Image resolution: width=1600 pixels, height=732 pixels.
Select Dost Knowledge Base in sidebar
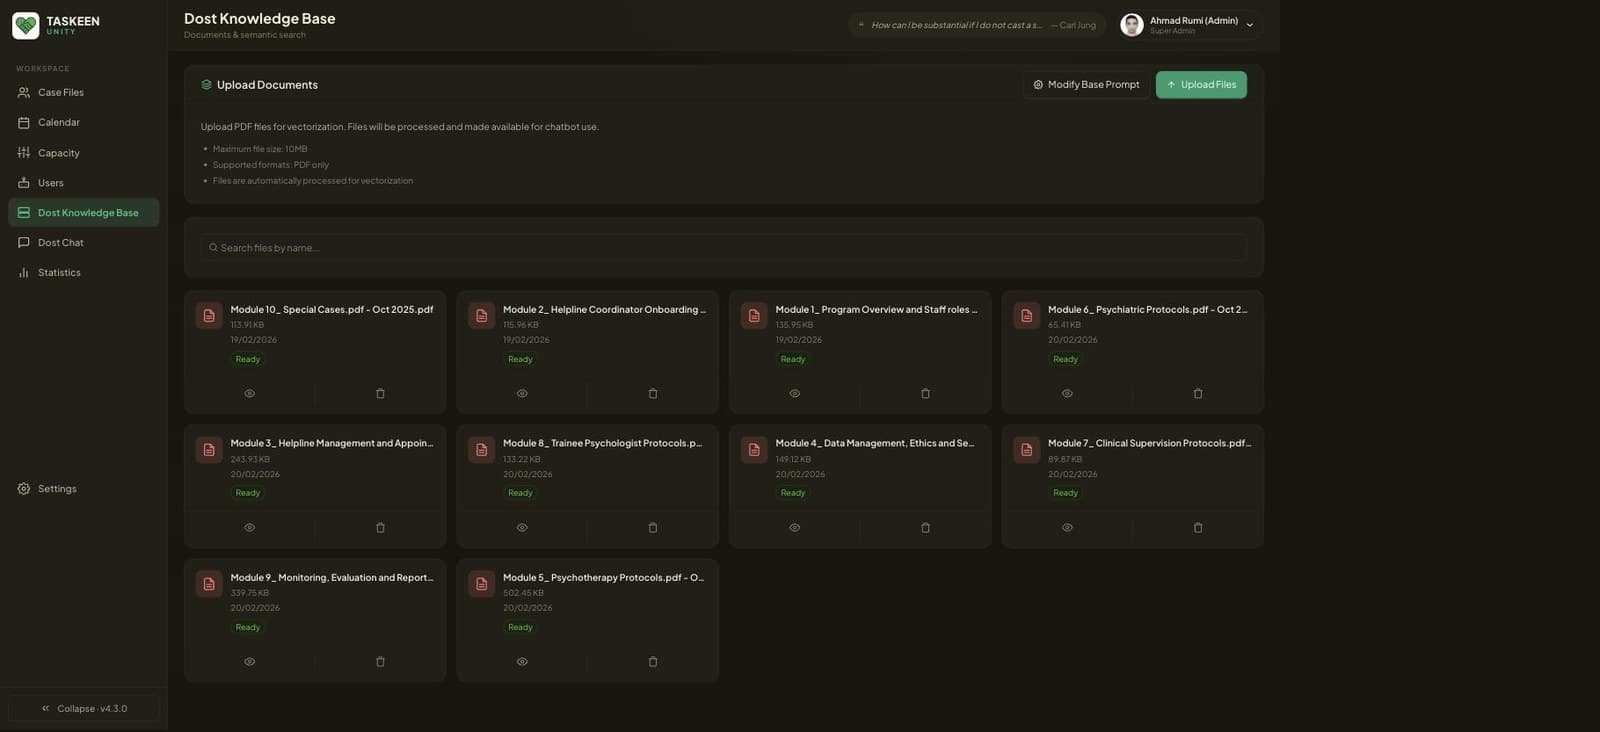pyautogui.click(x=84, y=212)
